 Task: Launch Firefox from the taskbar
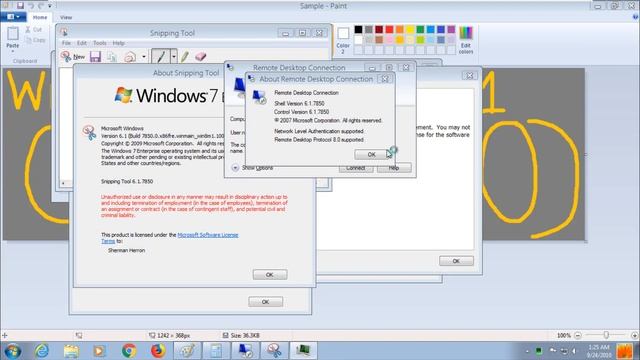coord(158,351)
